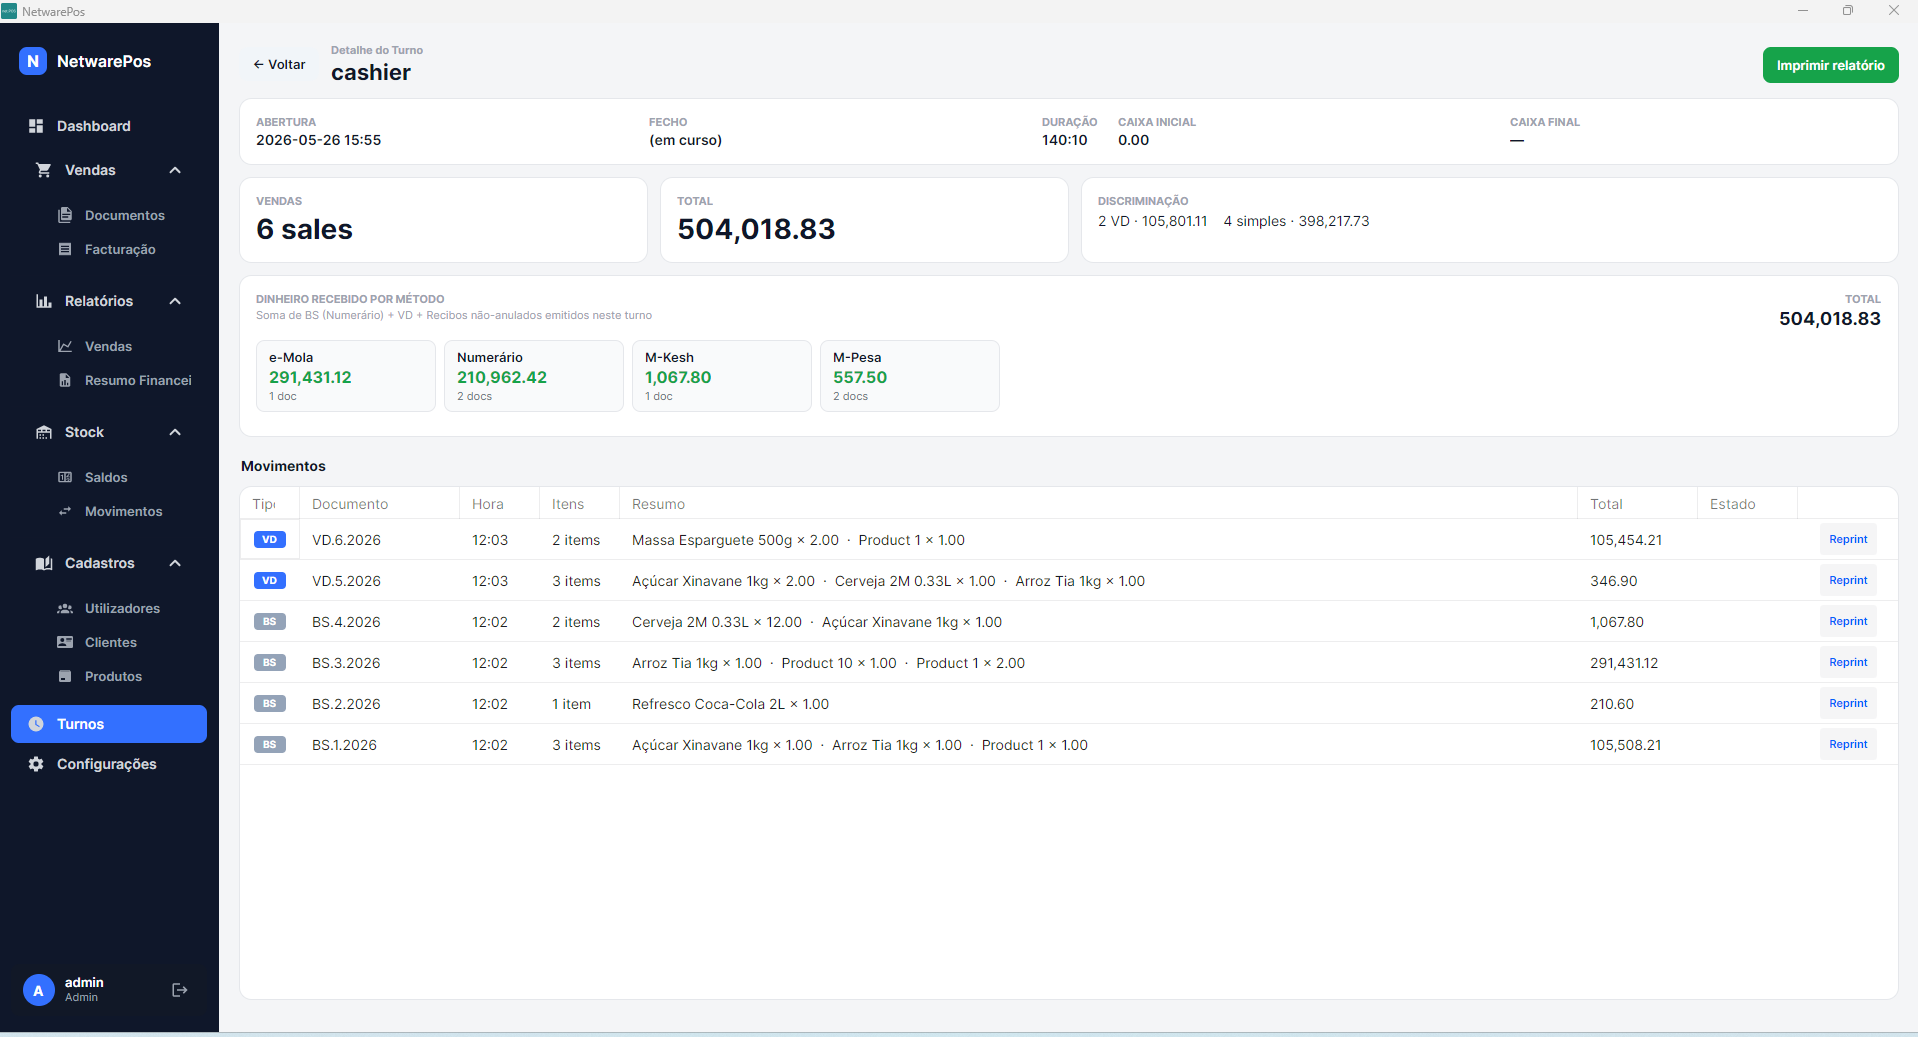The width and height of the screenshot is (1918, 1037).
Task: Click the Clientes card icon
Action: (65, 642)
